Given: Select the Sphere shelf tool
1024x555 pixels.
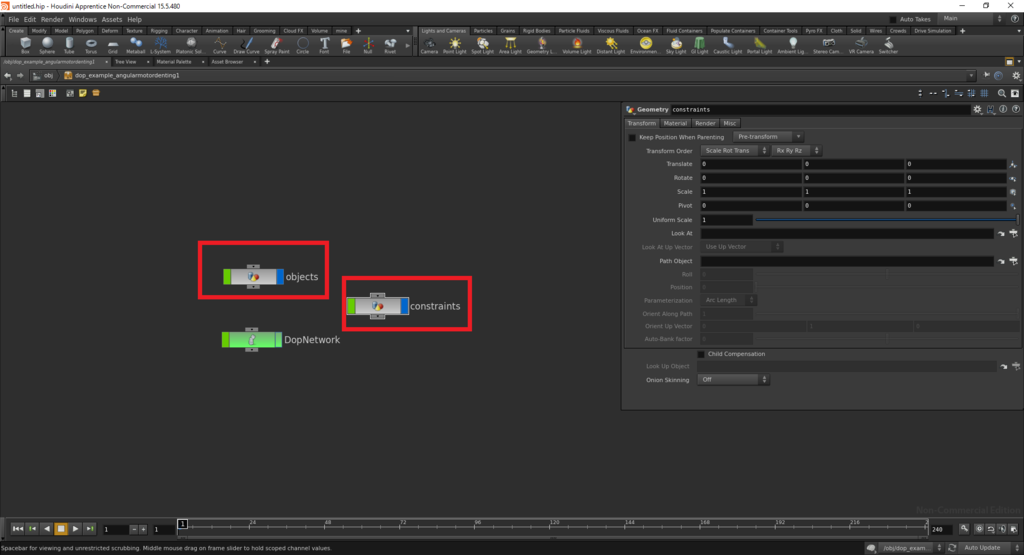Looking at the screenshot, I should pyautogui.click(x=47, y=45).
